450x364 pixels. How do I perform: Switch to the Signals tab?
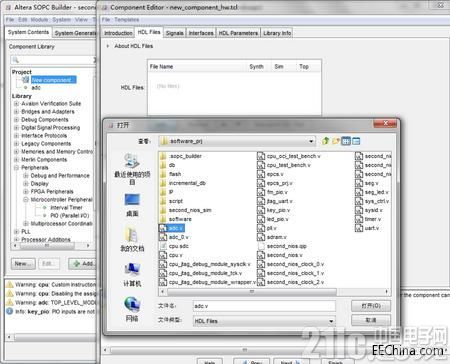pyautogui.click(x=175, y=33)
